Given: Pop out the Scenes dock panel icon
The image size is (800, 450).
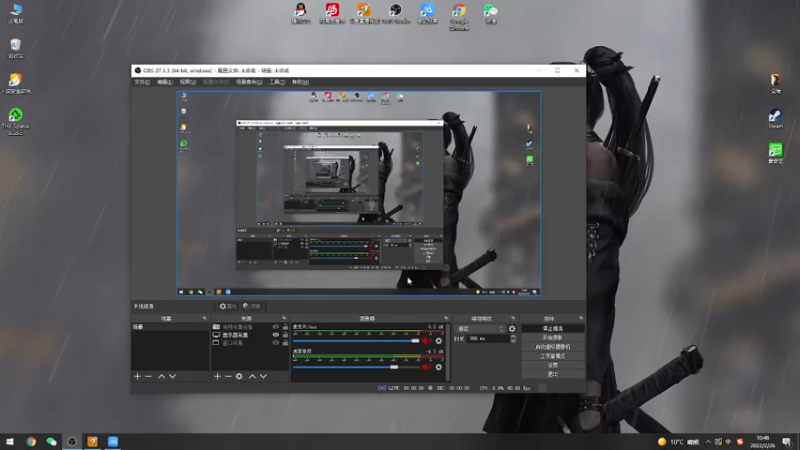Looking at the screenshot, I should point(205,318).
